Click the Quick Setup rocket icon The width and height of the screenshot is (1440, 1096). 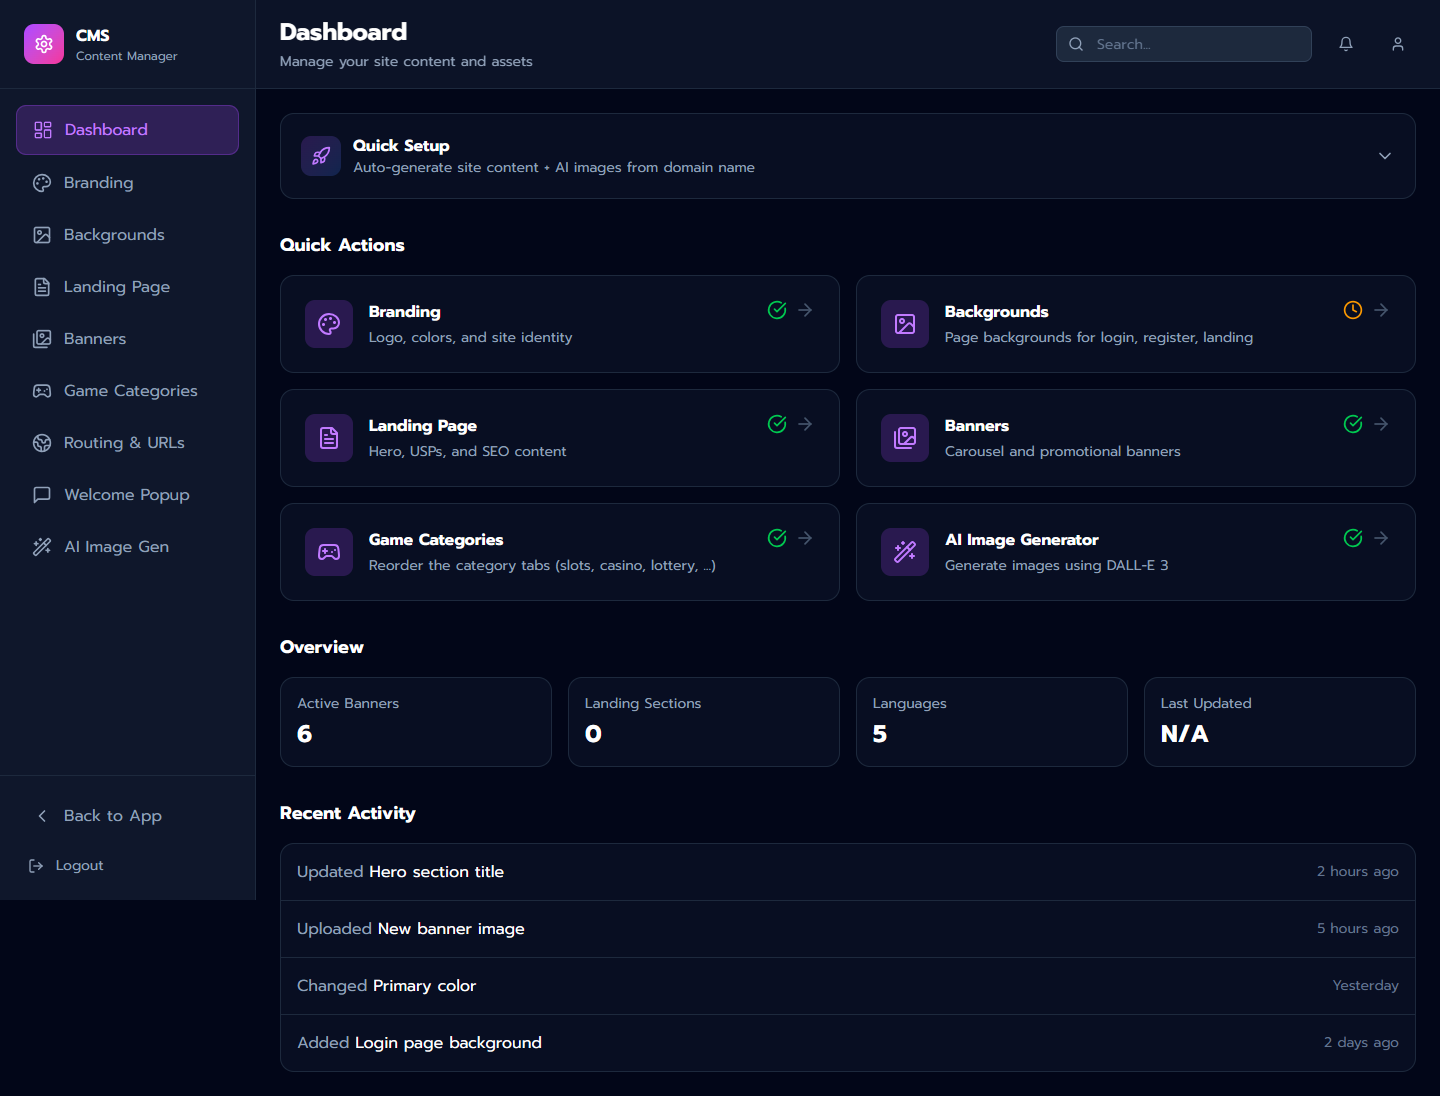click(321, 156)
